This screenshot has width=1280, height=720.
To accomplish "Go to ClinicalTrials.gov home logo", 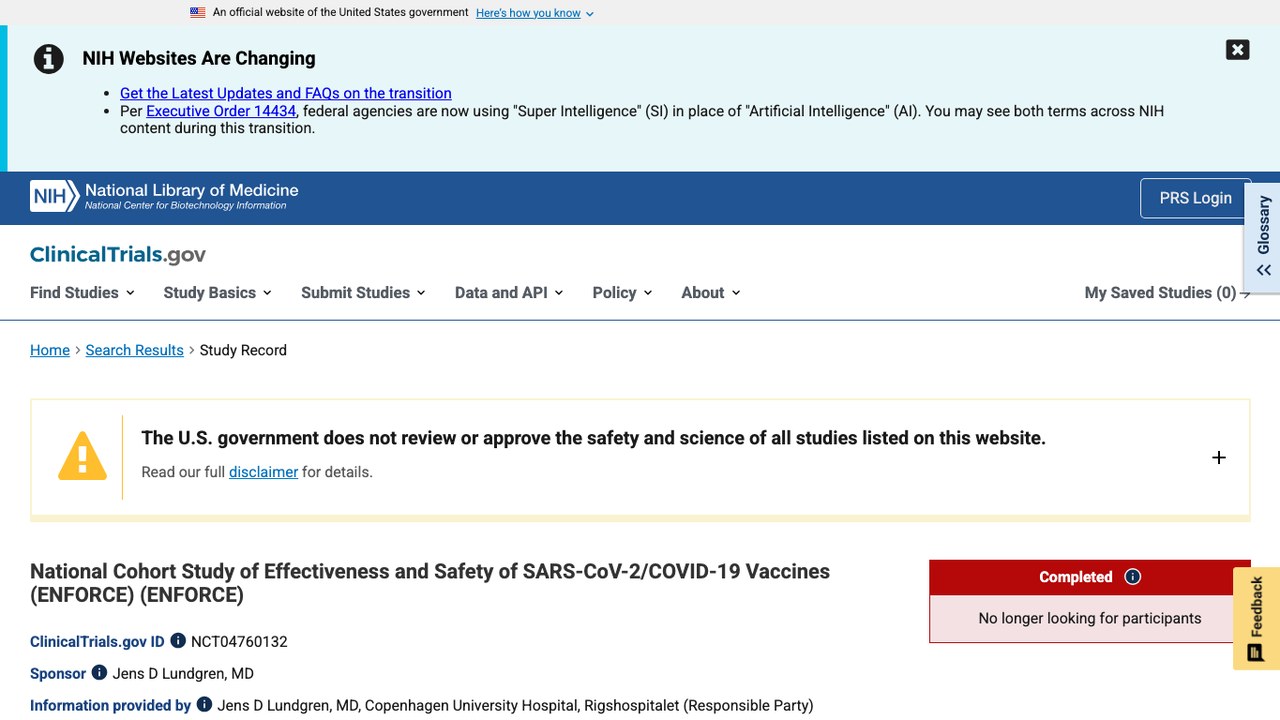I will pos(118,254).
